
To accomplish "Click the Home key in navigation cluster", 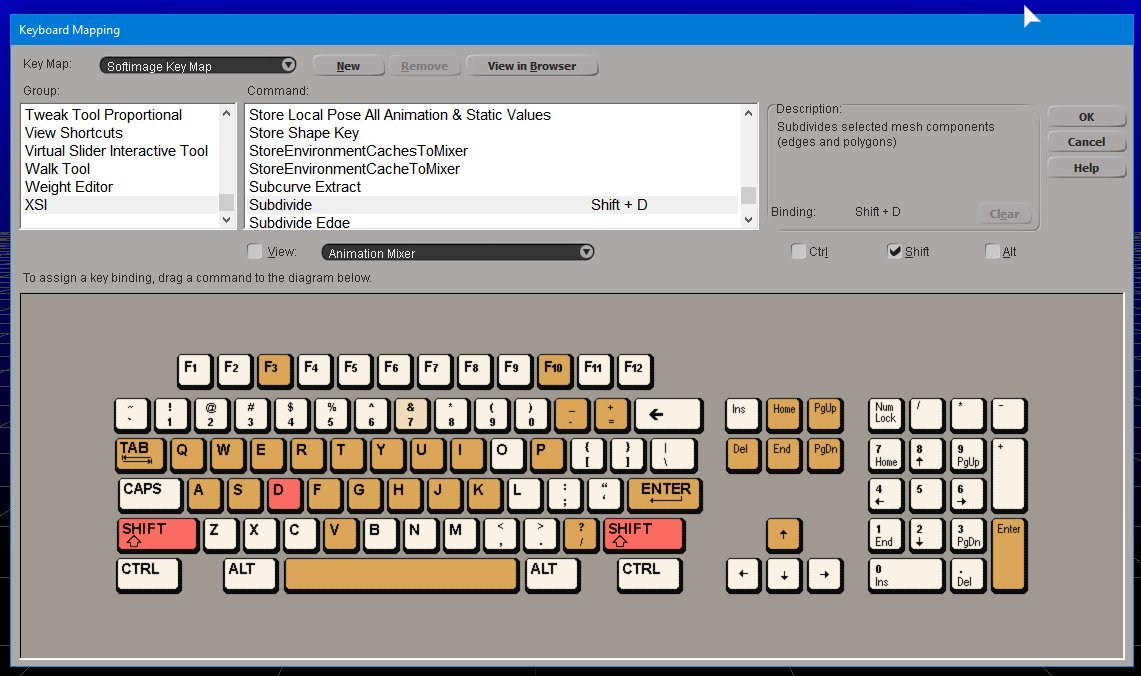I will [784, 414].
